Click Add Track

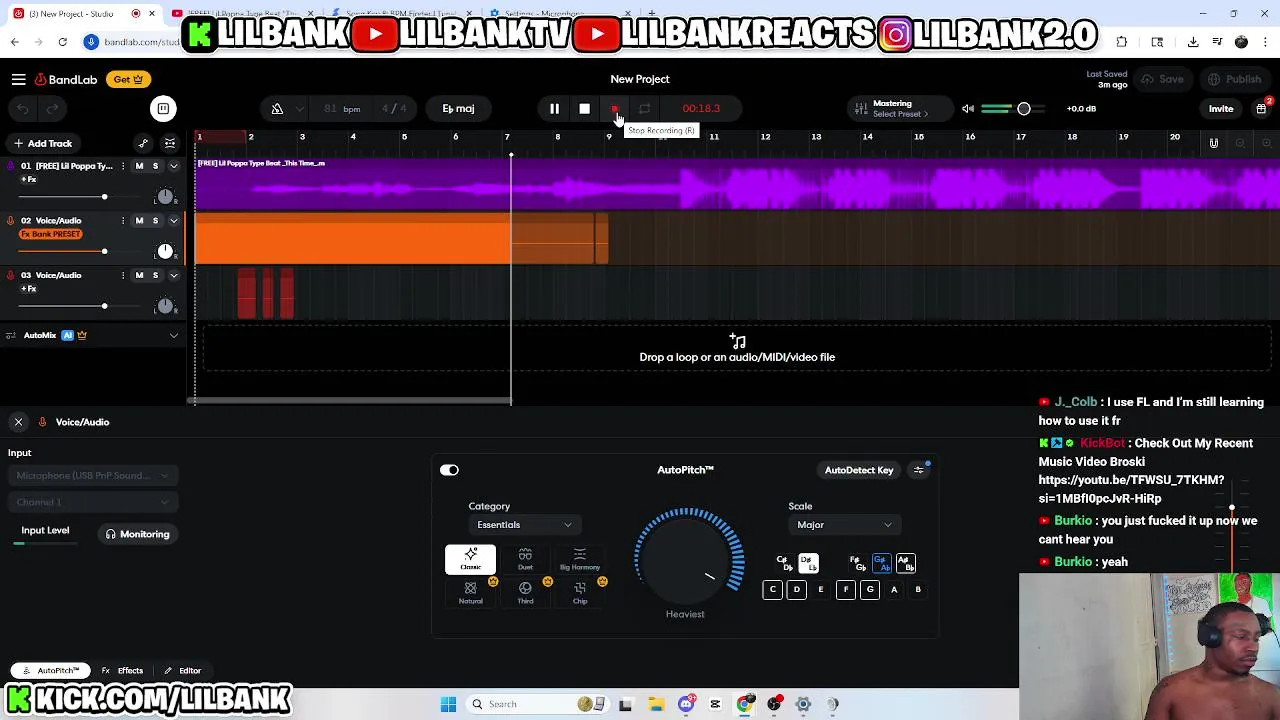(x=42, y=143)
